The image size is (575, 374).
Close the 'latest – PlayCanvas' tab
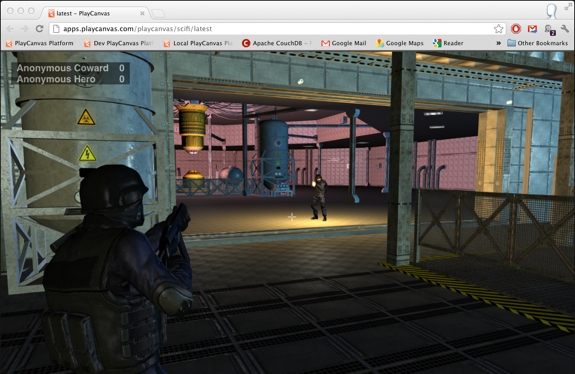pyautogui.click(x=142, y=13)
